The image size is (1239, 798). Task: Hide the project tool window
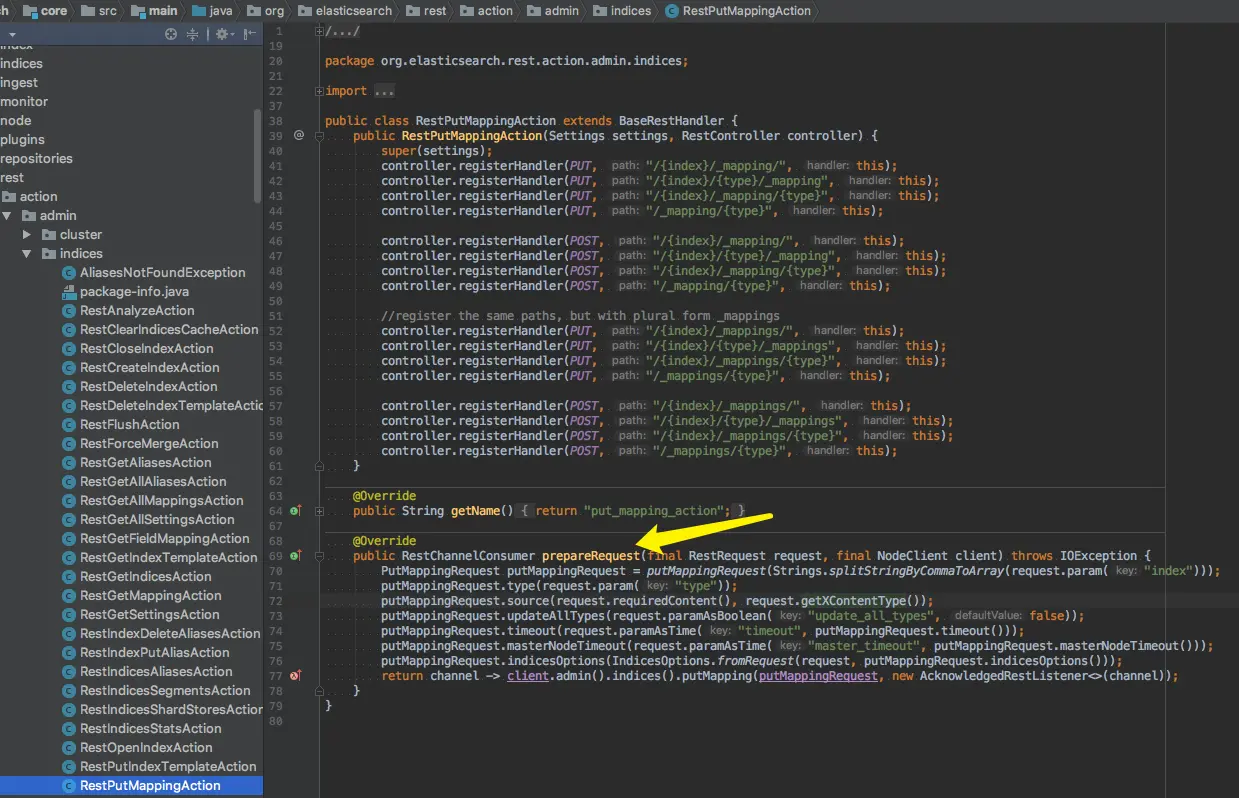tap(249, 34)
